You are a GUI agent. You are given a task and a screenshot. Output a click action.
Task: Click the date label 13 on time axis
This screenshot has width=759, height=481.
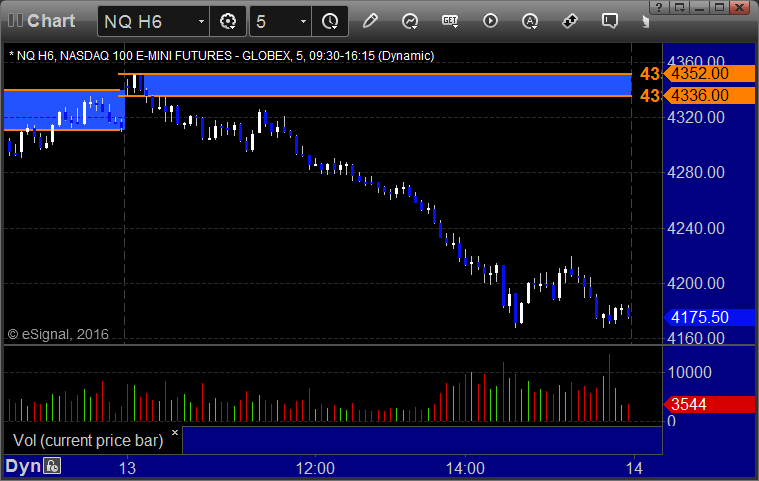tap(127, 468)
